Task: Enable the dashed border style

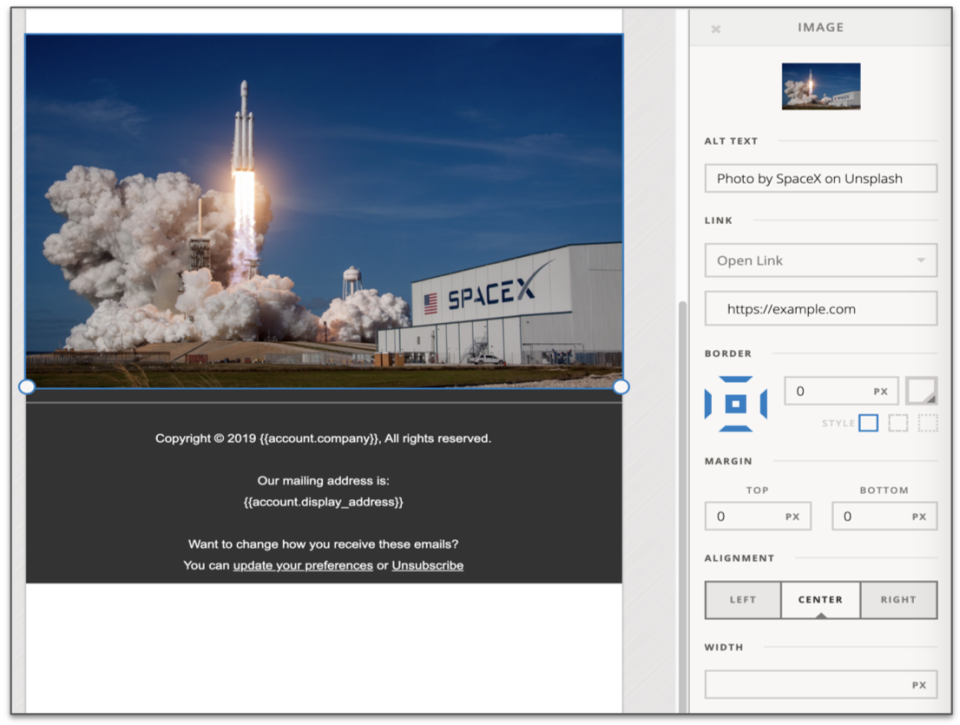Action: 897,422
